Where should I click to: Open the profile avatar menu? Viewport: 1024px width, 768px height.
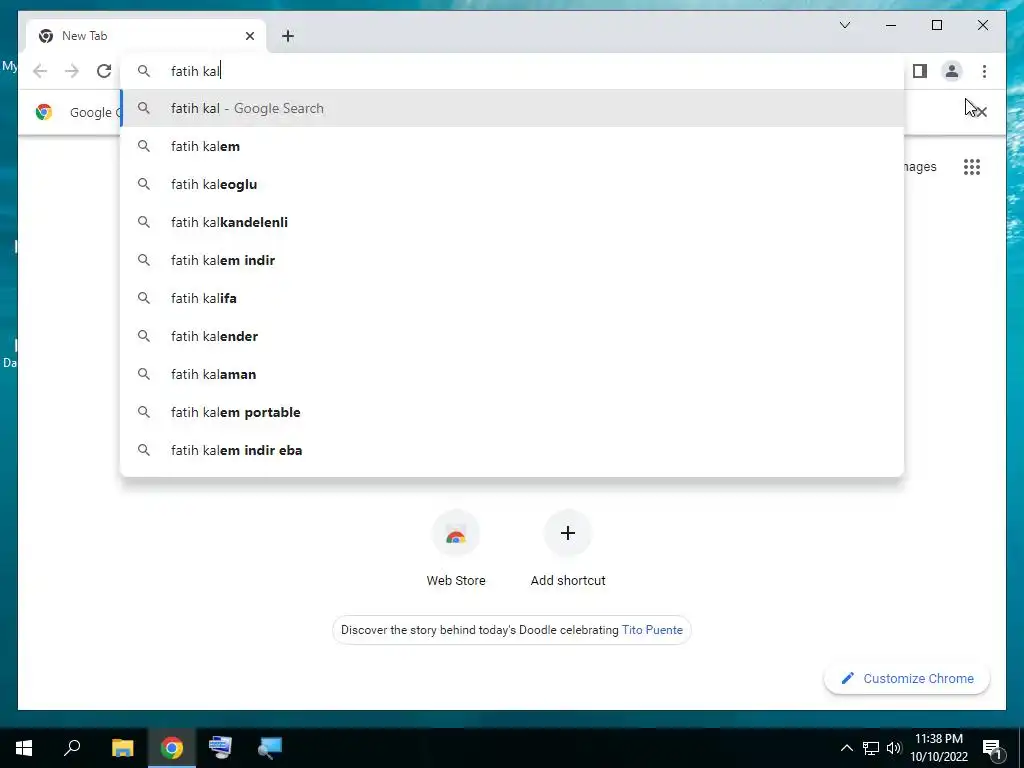[x=952, y=71]
